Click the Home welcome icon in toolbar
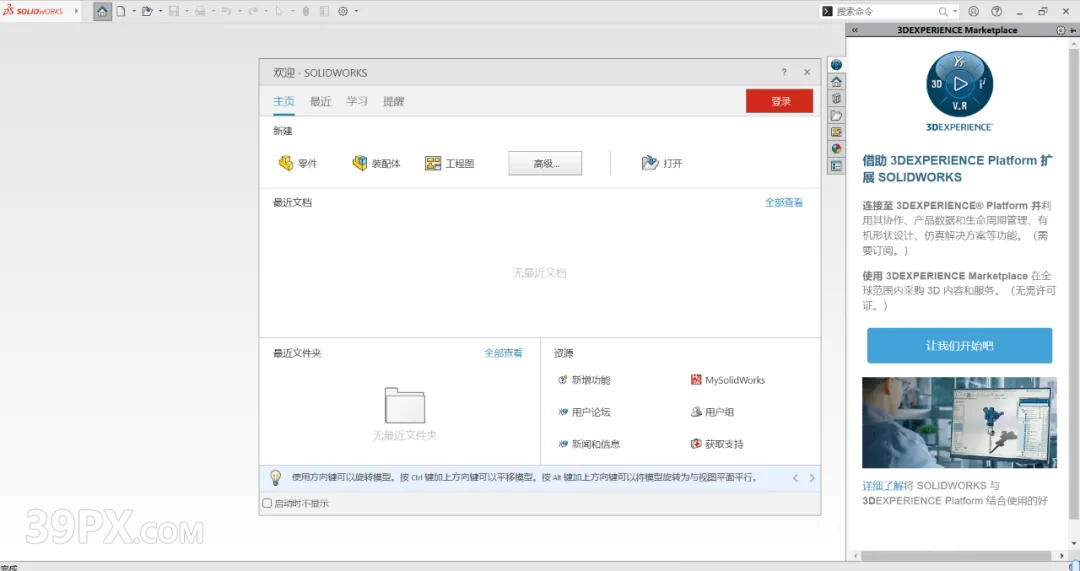Viewport: 1080px width, 571px height. click(102, 11)
